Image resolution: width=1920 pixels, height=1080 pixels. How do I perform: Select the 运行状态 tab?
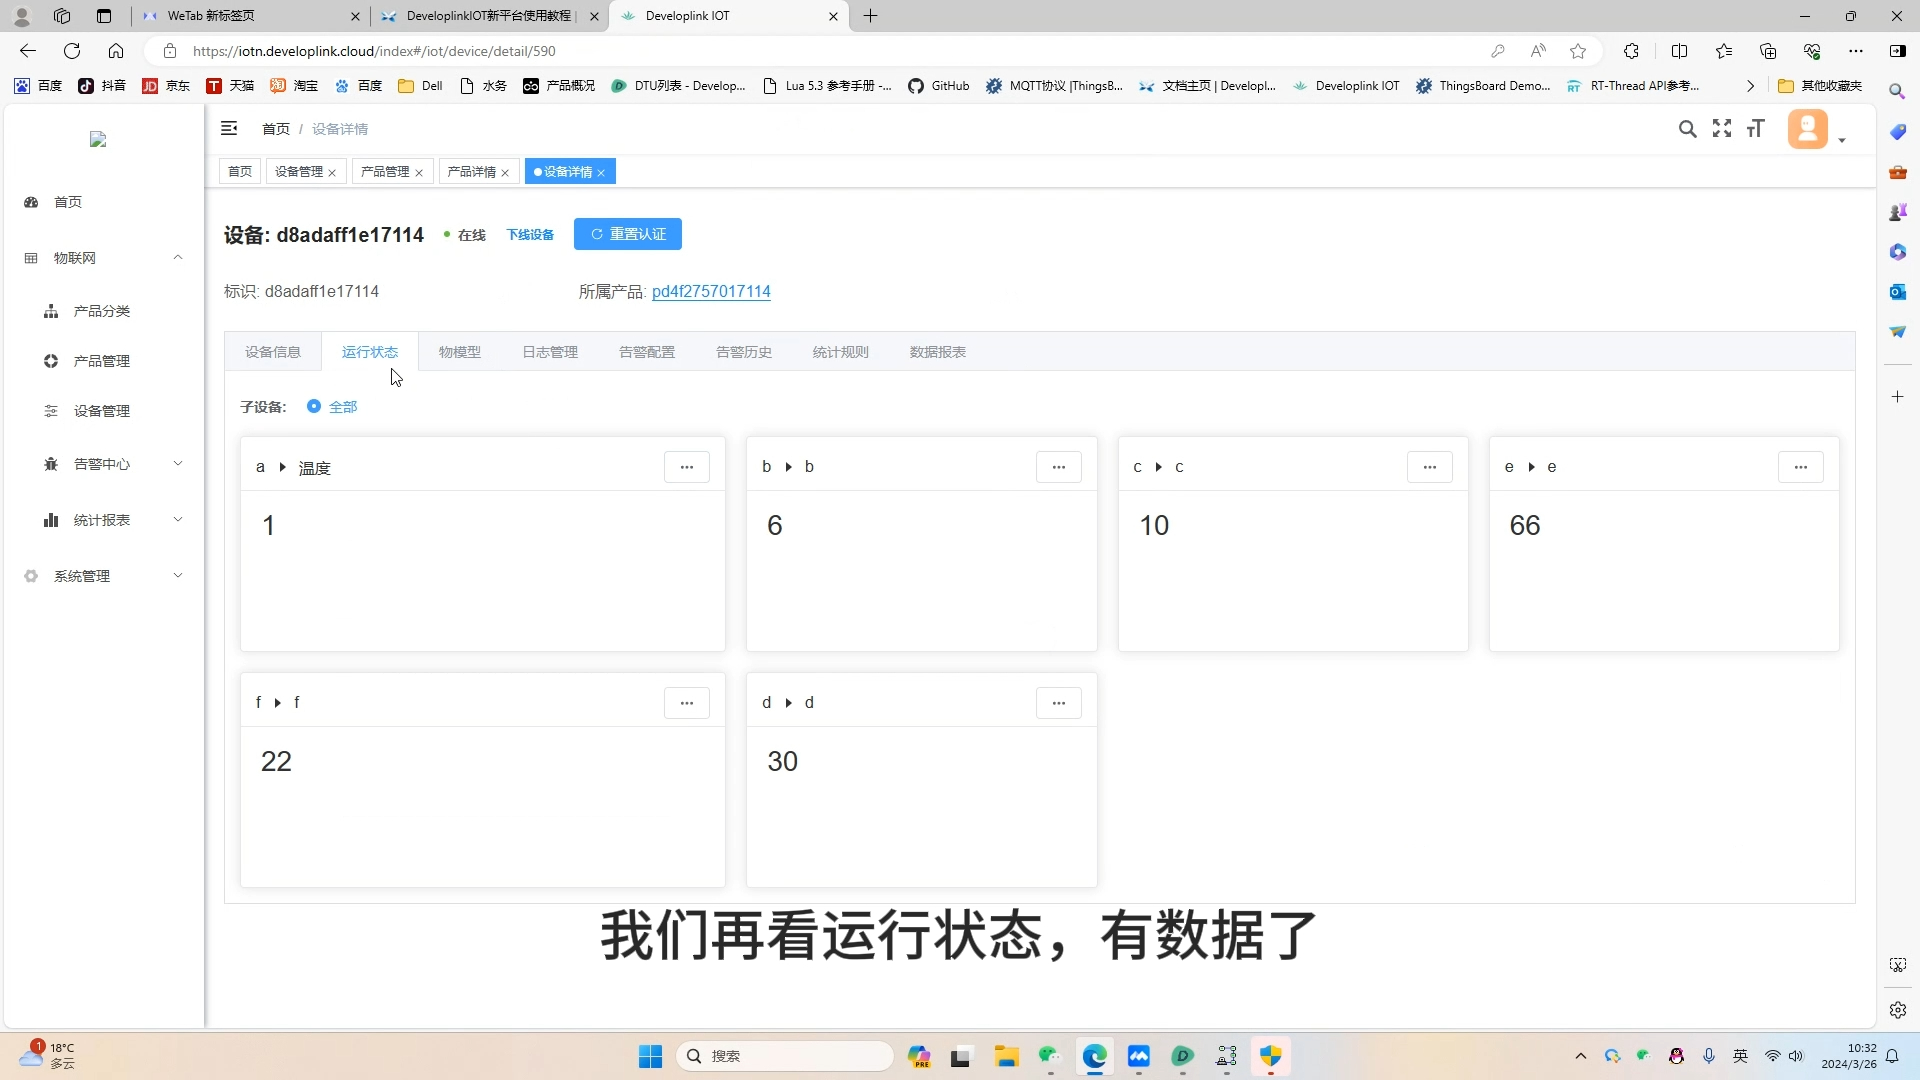pyautogui.click(x=370, y=352)
